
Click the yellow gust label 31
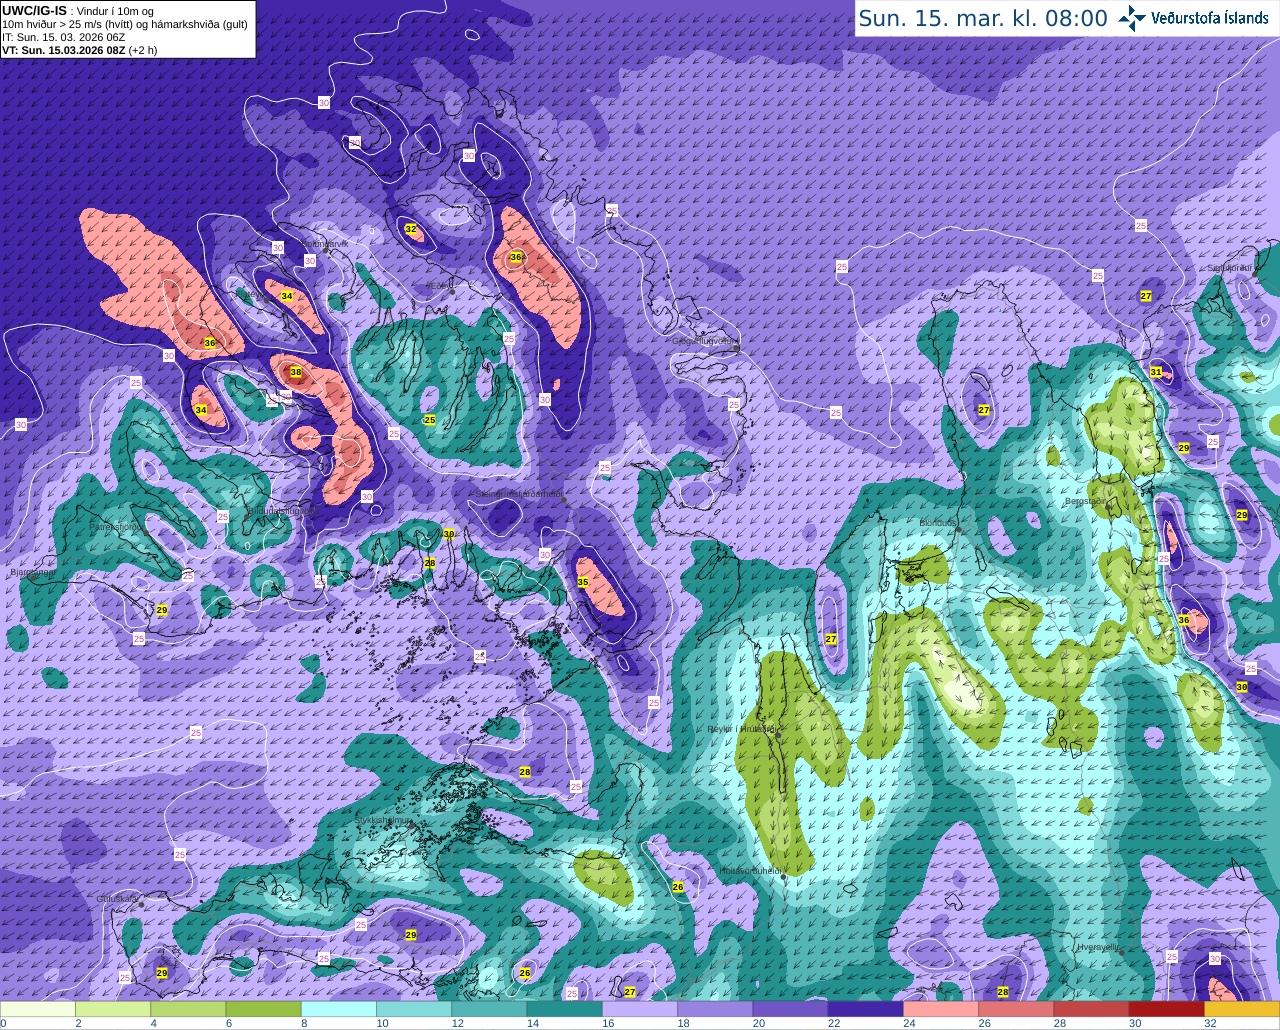pyautogui.click(x=1156, y=372)
